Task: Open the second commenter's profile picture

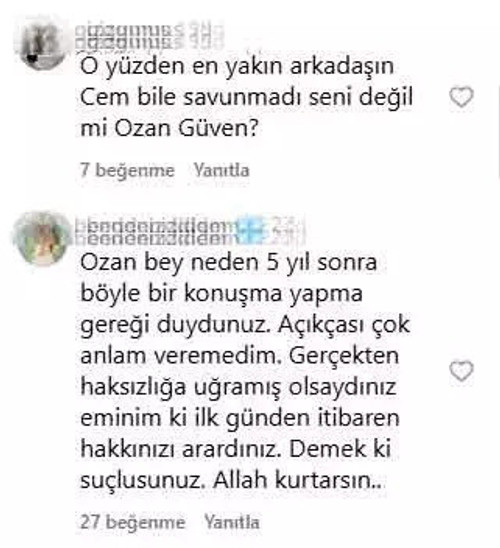Action: coord(41,238)
